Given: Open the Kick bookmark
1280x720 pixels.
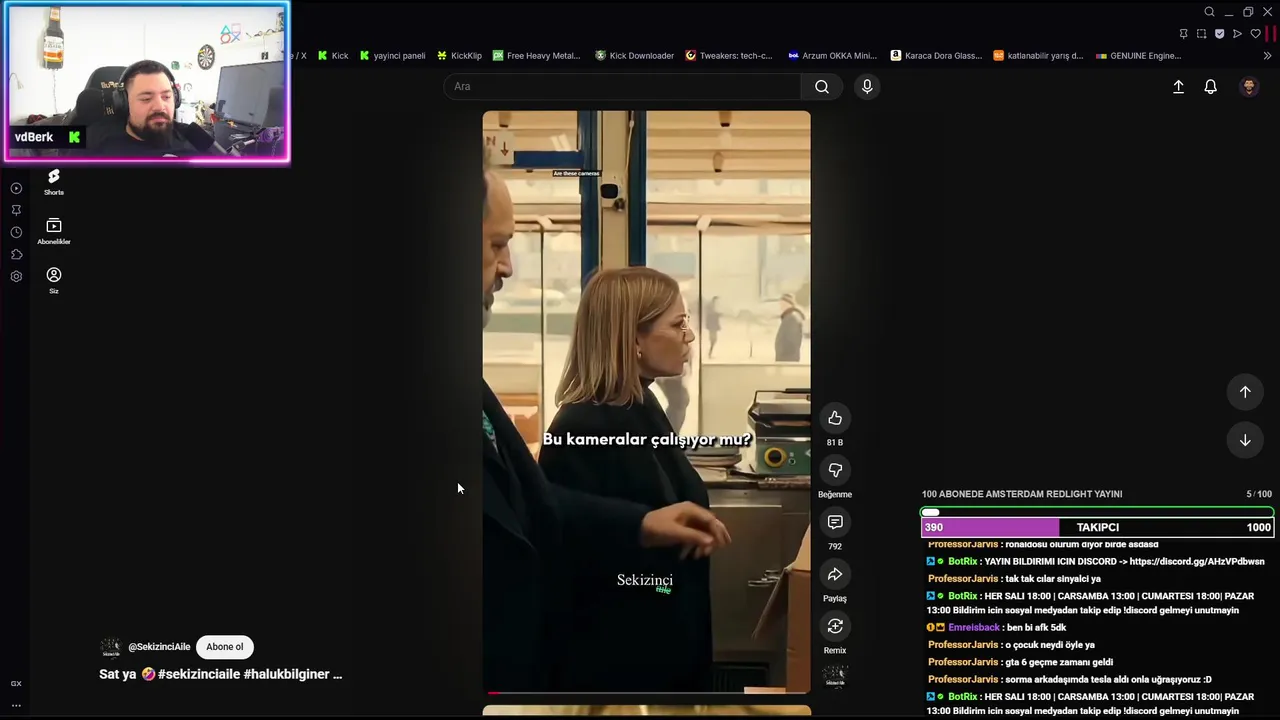Looking at the screenshot, I should (333, 56).
